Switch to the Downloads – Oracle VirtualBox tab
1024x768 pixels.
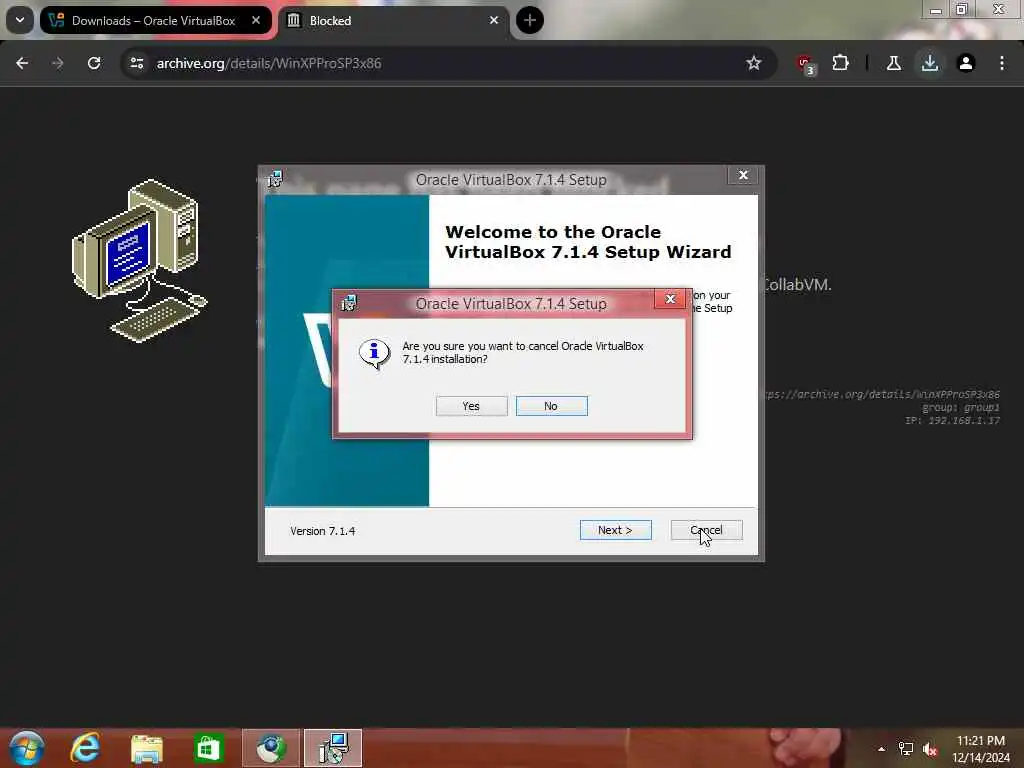tap(155, 20)
